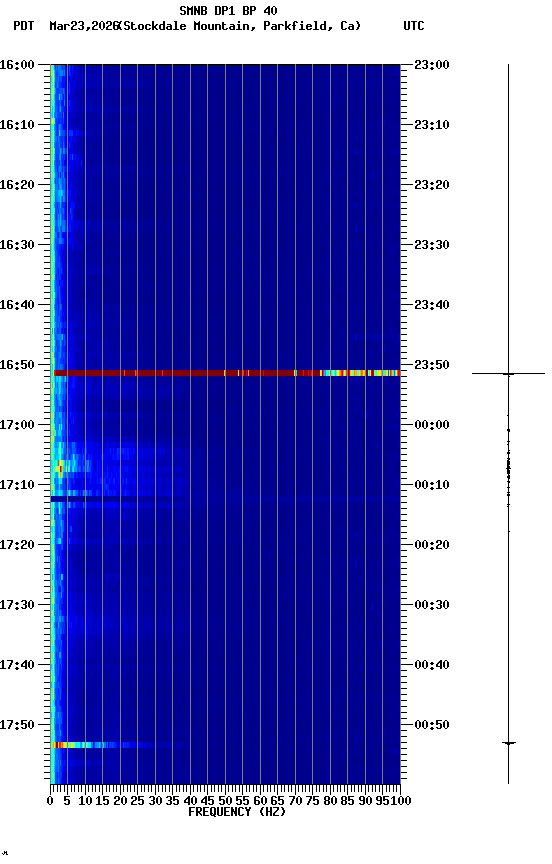Click the '50' frequency axis label

[x=225, y=802]
